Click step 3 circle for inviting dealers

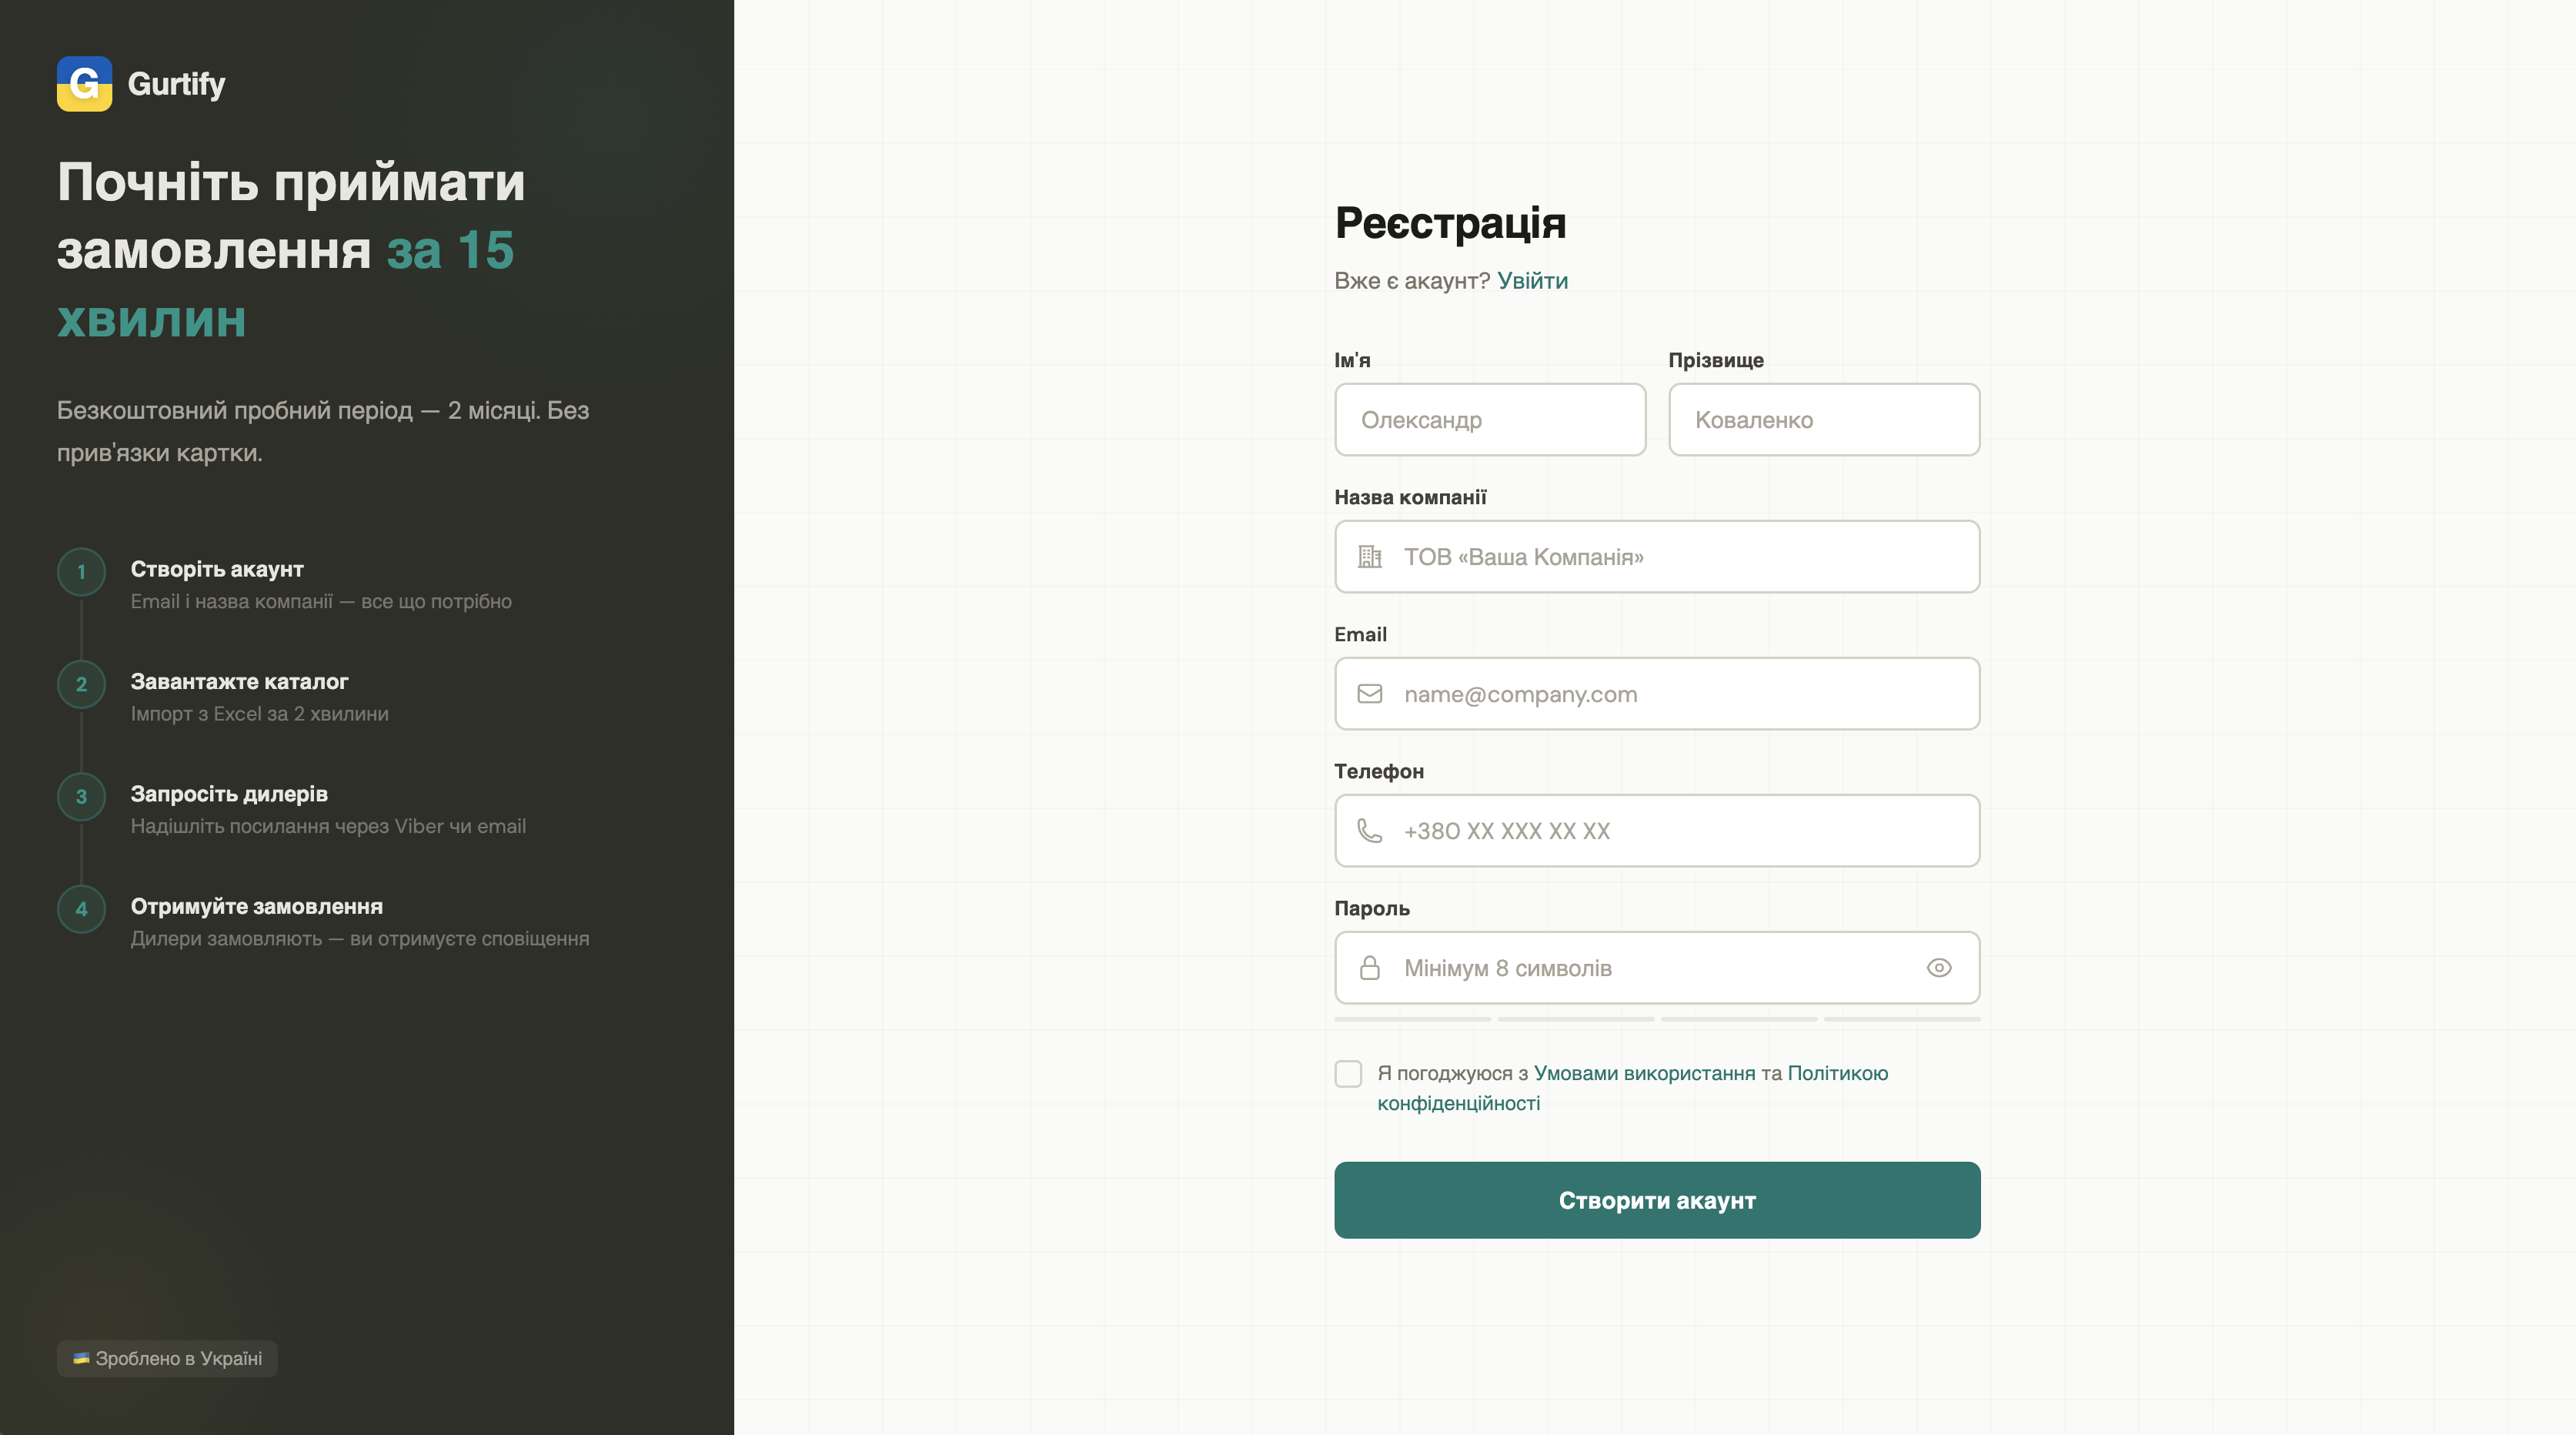[81, 797]
